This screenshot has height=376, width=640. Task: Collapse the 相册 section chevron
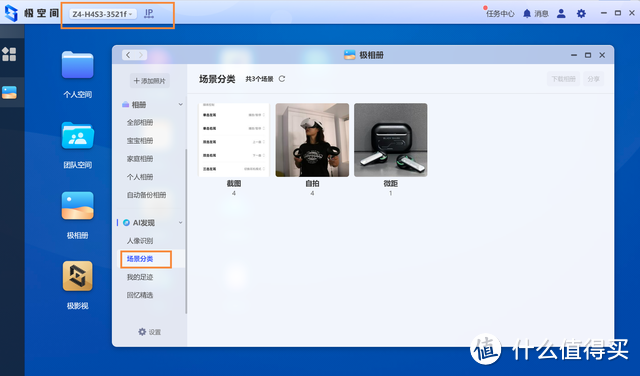click(180, 105)
